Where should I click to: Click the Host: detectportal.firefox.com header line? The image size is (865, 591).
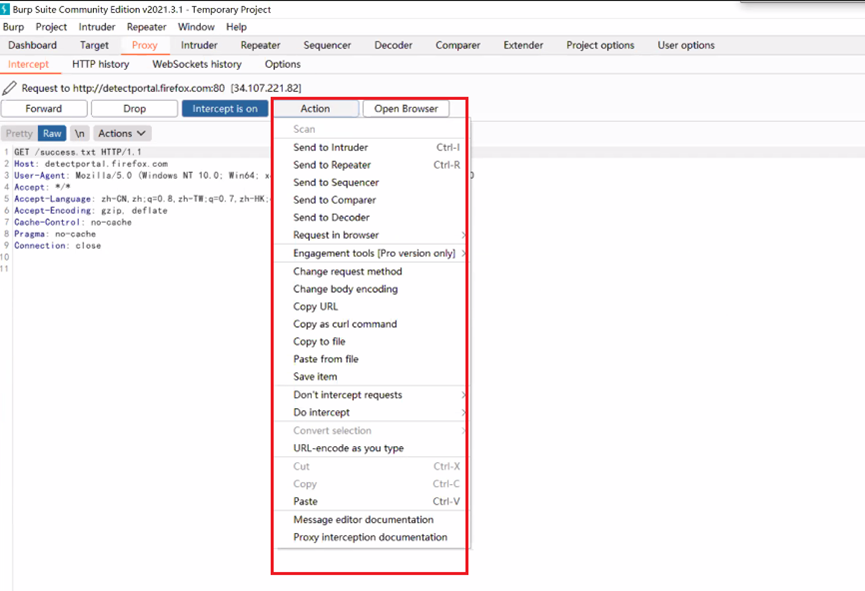91,164
